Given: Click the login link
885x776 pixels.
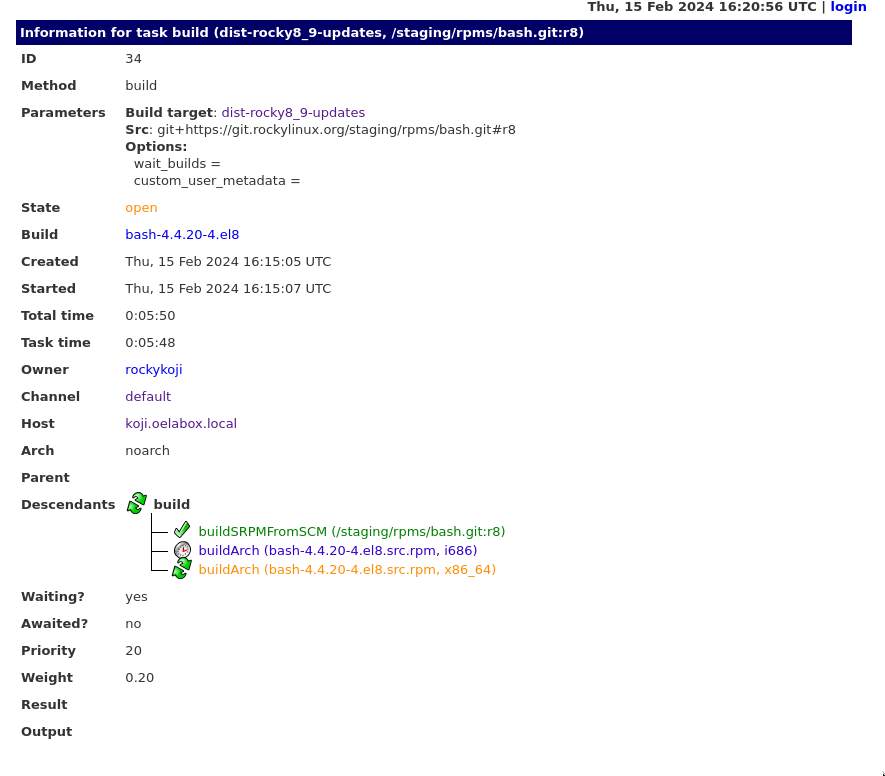Looking at the screenshot, I should coord(848,7).
